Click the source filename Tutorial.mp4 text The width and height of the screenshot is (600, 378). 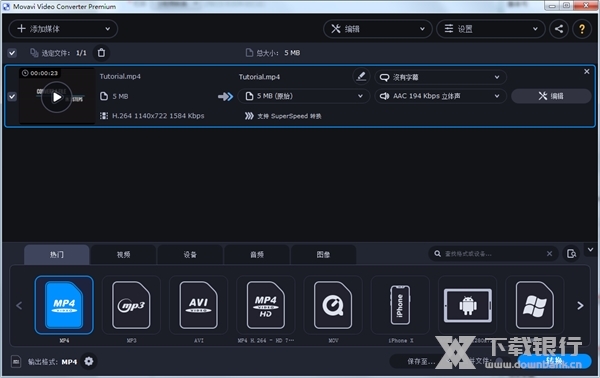(120, 77)
